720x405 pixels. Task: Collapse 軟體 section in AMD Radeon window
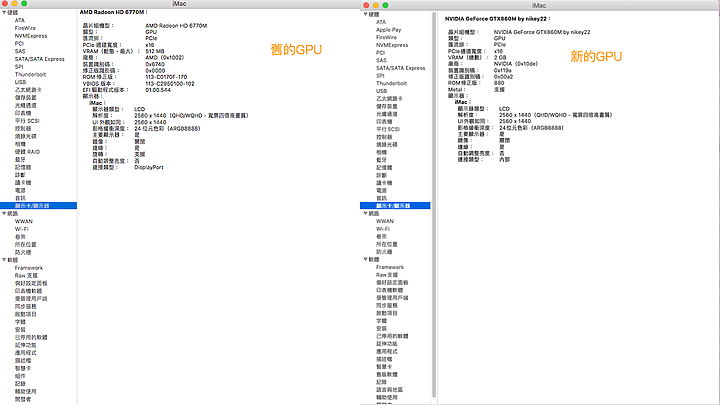[x=4, y=260]
